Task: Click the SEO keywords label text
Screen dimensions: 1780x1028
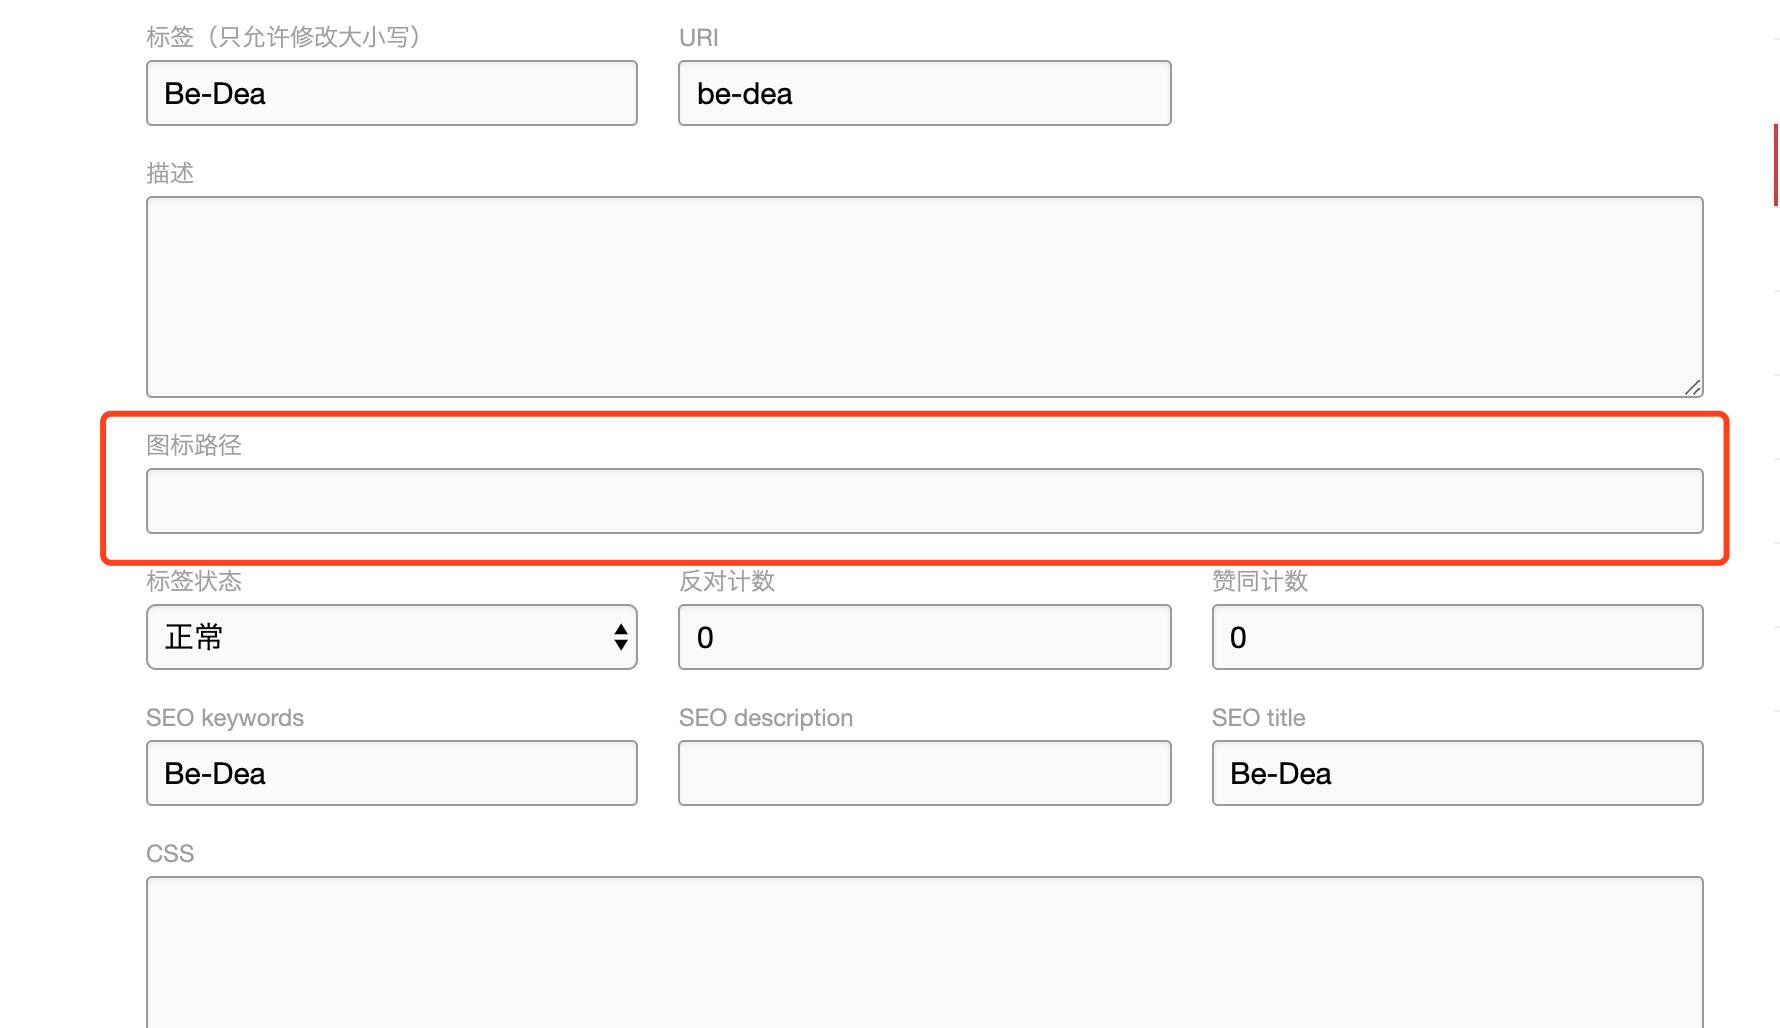Action: click(225, 718)
